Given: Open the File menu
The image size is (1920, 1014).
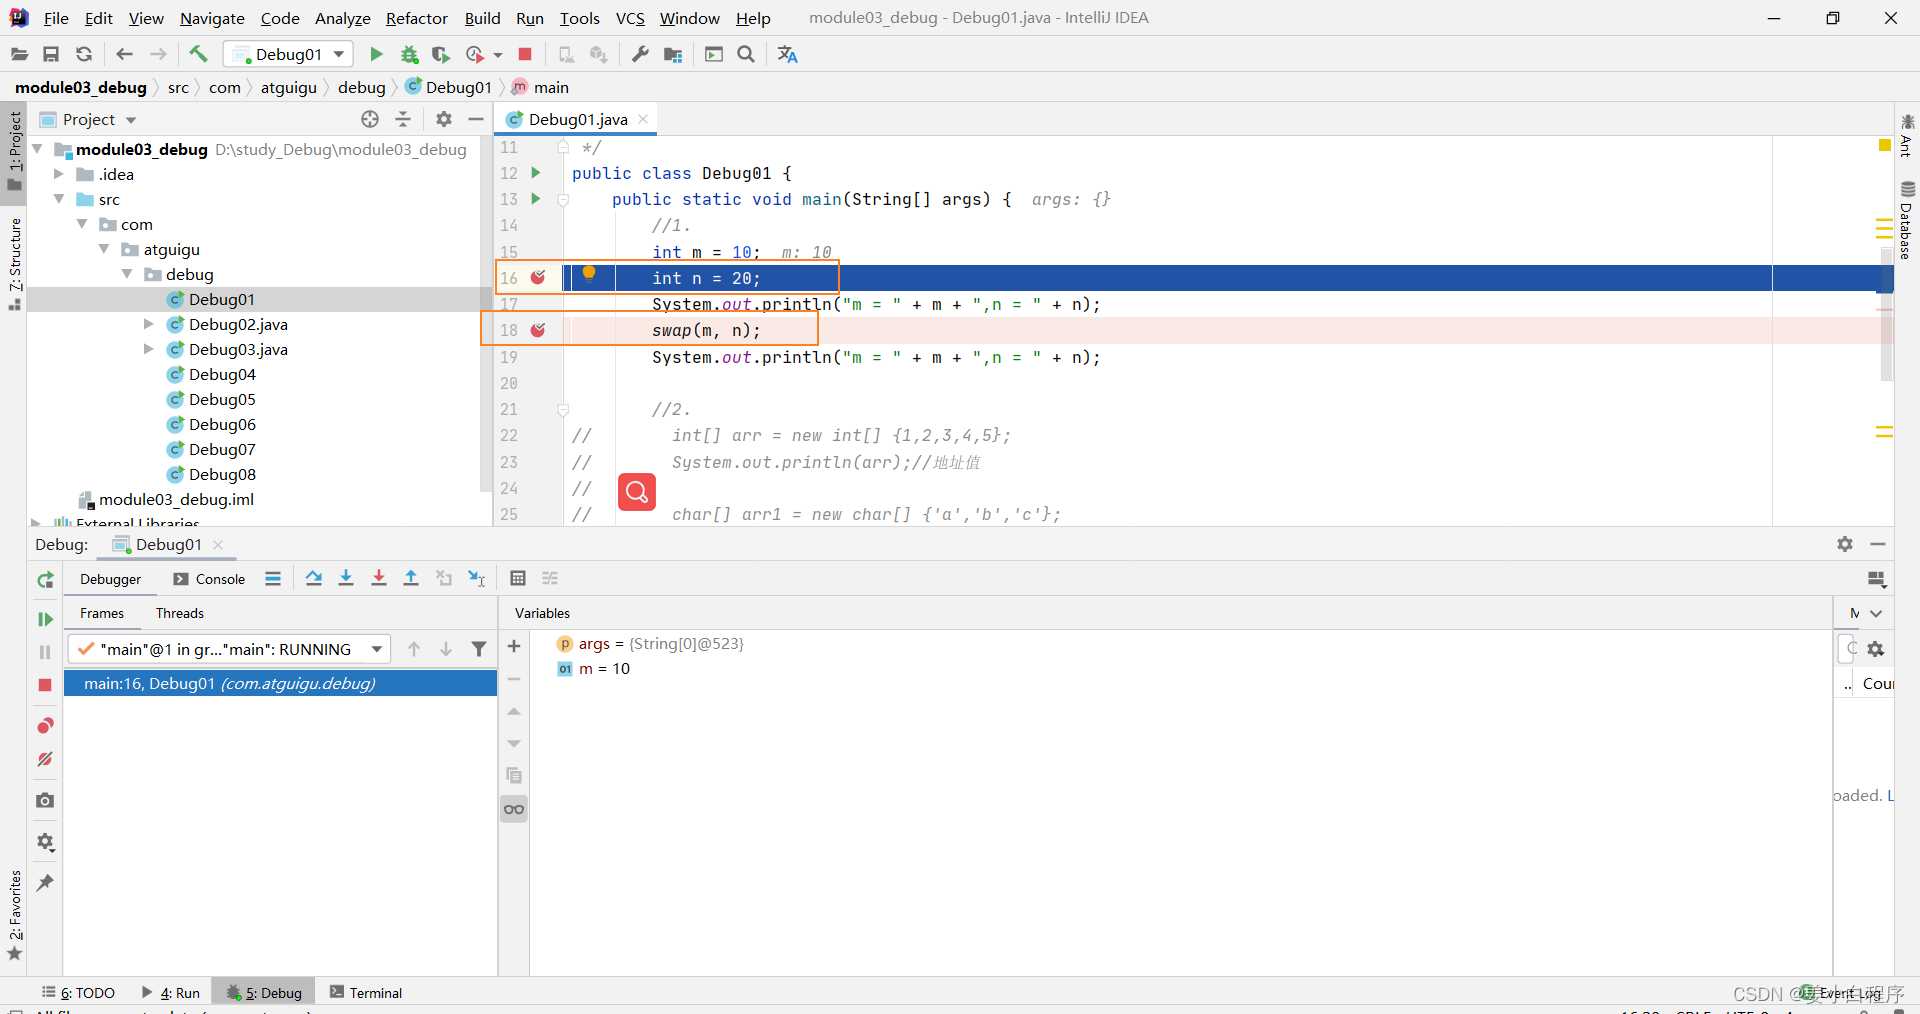Looking at the screenshot, I should [x=56, y=18].
